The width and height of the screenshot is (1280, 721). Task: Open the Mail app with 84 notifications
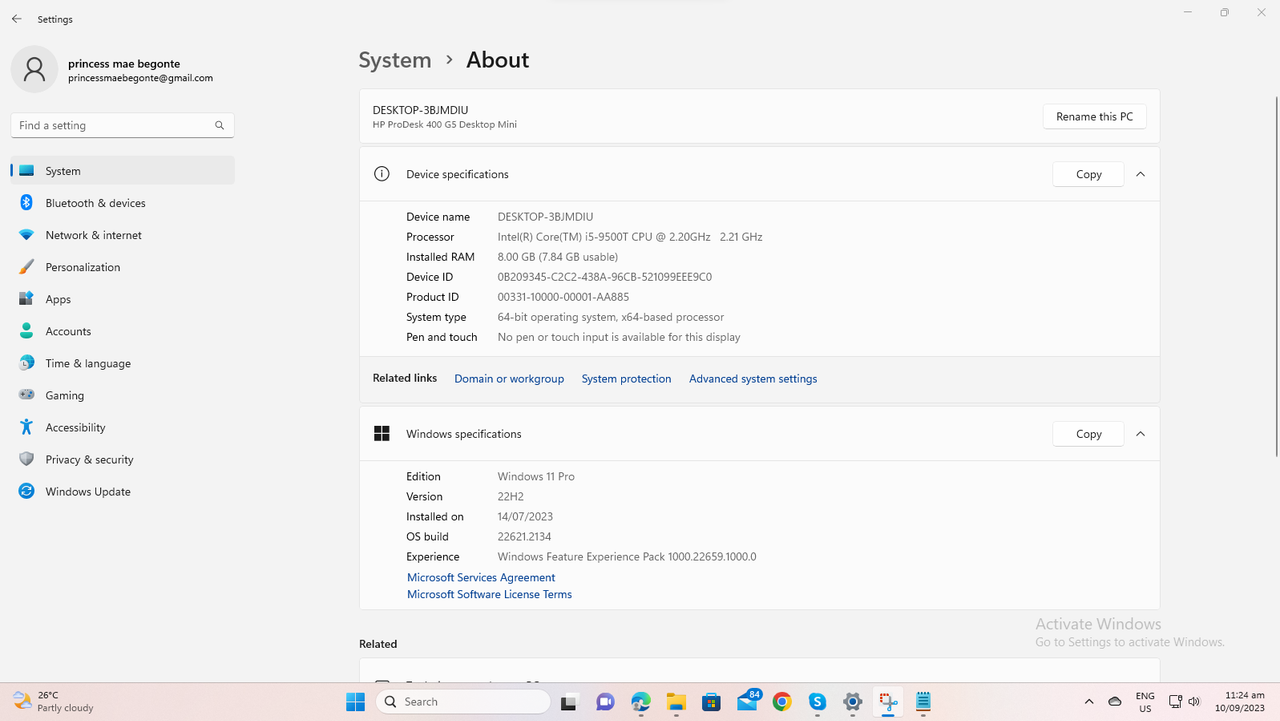click(748, 701)
